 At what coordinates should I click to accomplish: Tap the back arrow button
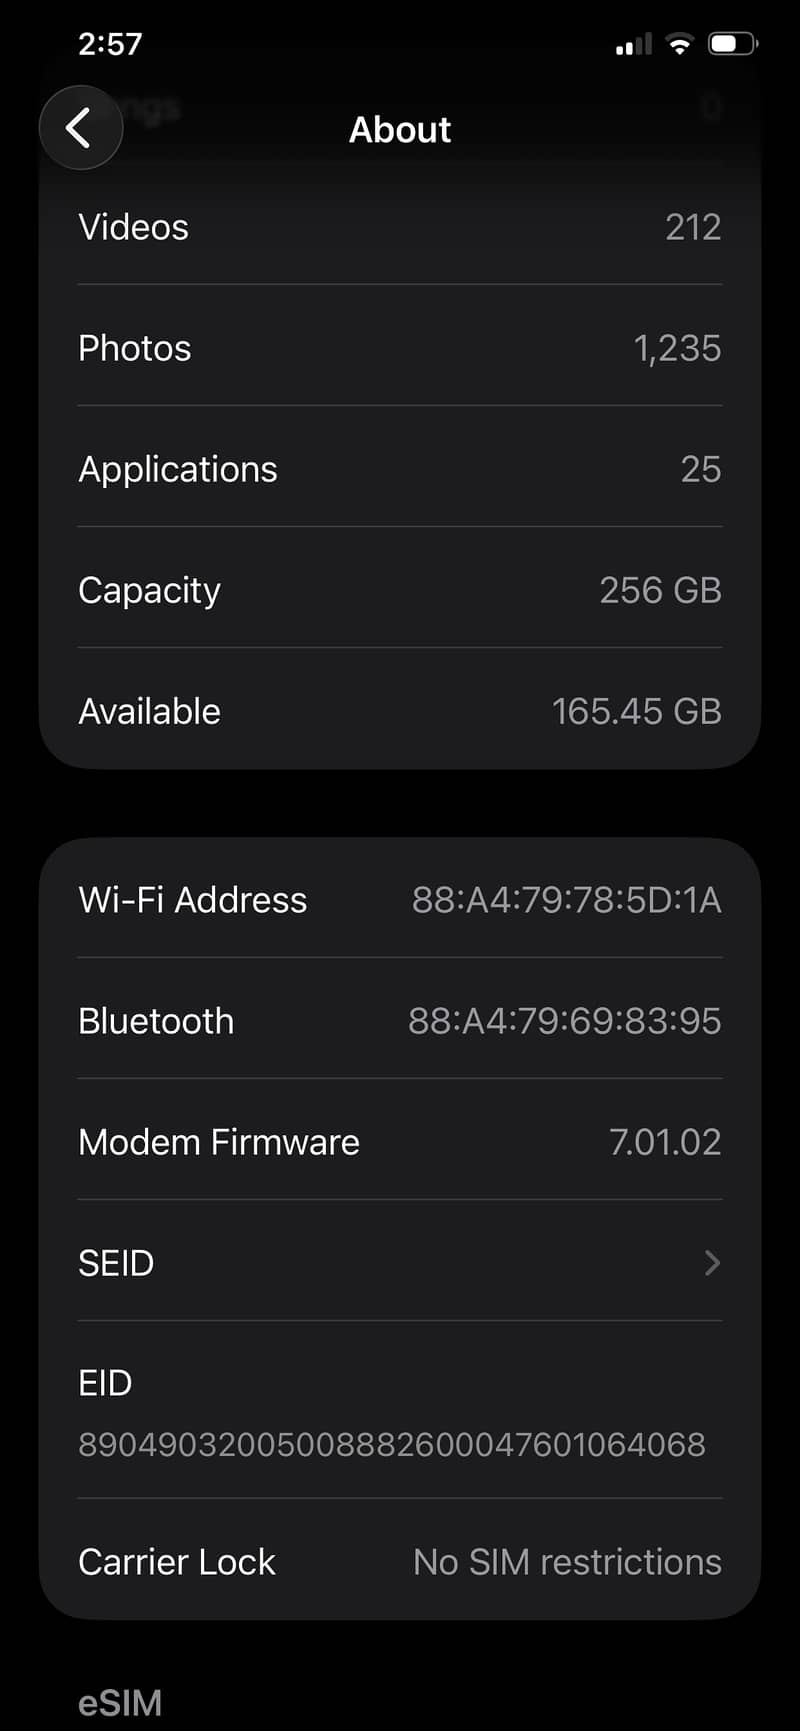pyautogui.click(x=80, y=128)
